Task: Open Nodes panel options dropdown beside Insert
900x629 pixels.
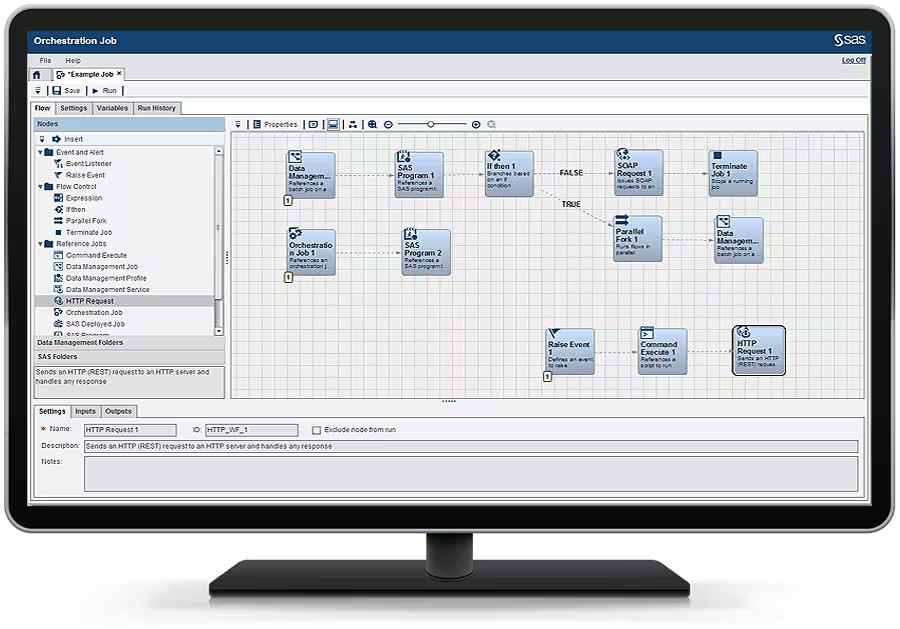Action: [42, 139]
